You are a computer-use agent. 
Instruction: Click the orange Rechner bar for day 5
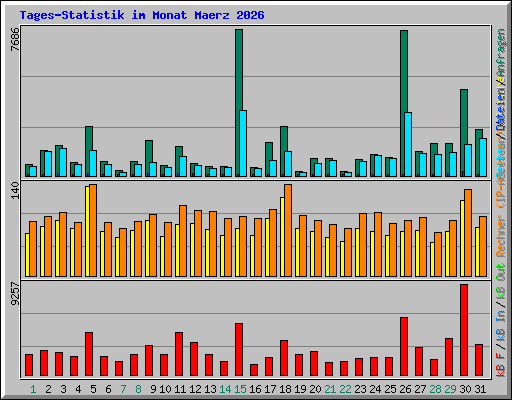pos(93,230)
